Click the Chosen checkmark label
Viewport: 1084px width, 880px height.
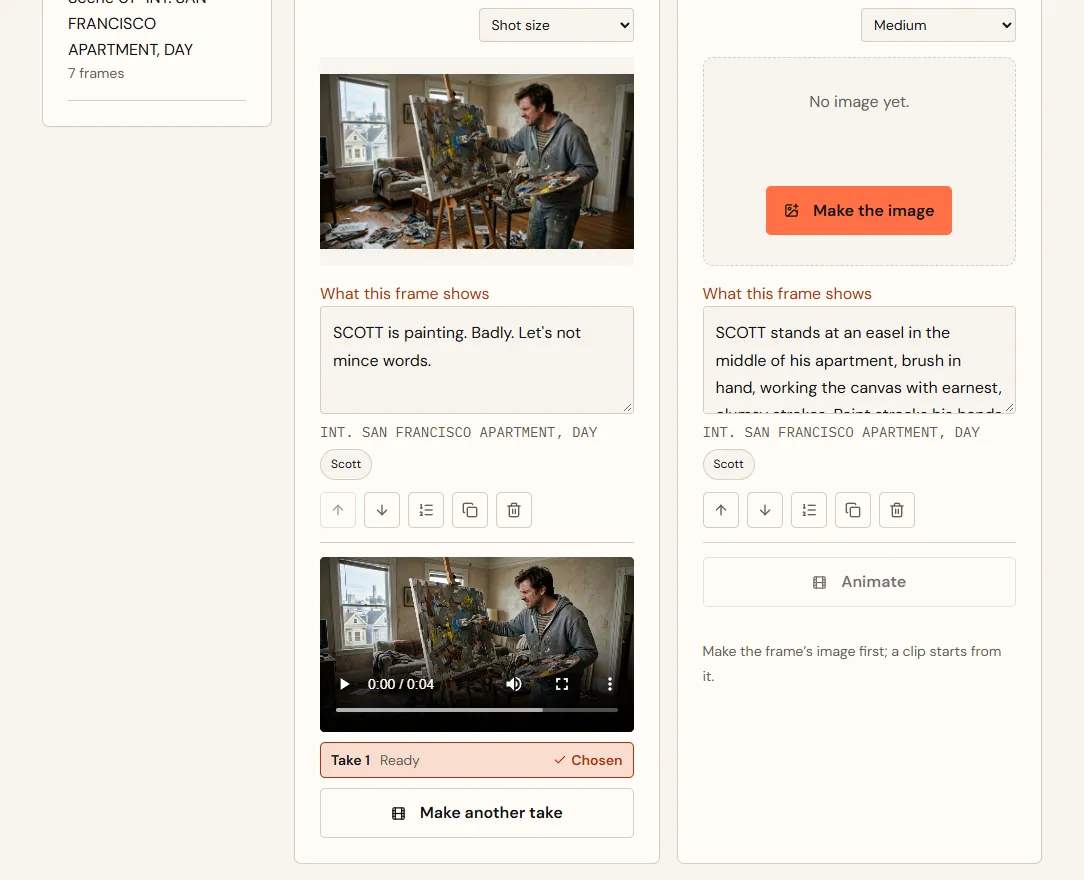(x=588, y=760)
